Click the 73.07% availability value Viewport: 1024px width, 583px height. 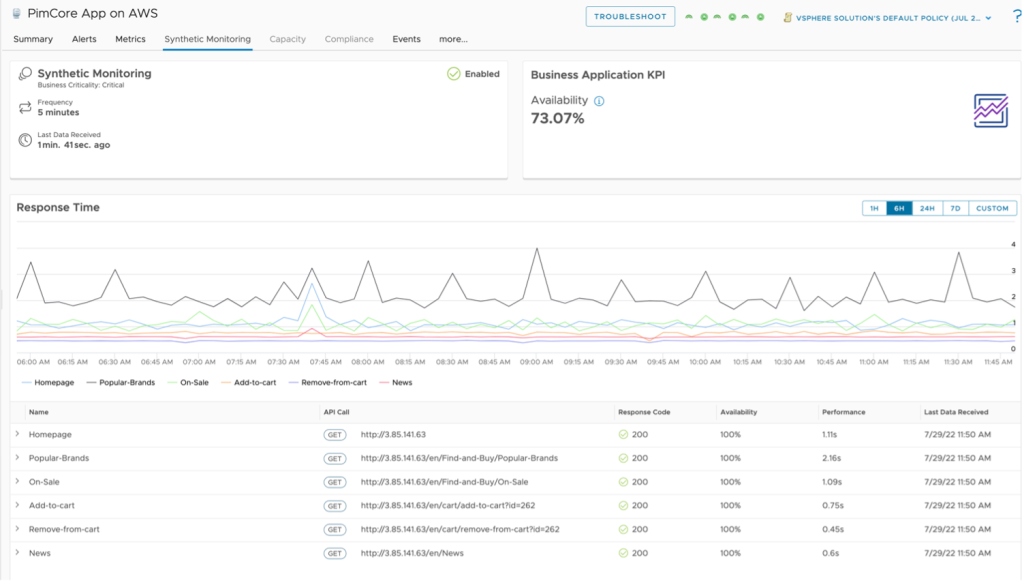click(x=558, y=119)
